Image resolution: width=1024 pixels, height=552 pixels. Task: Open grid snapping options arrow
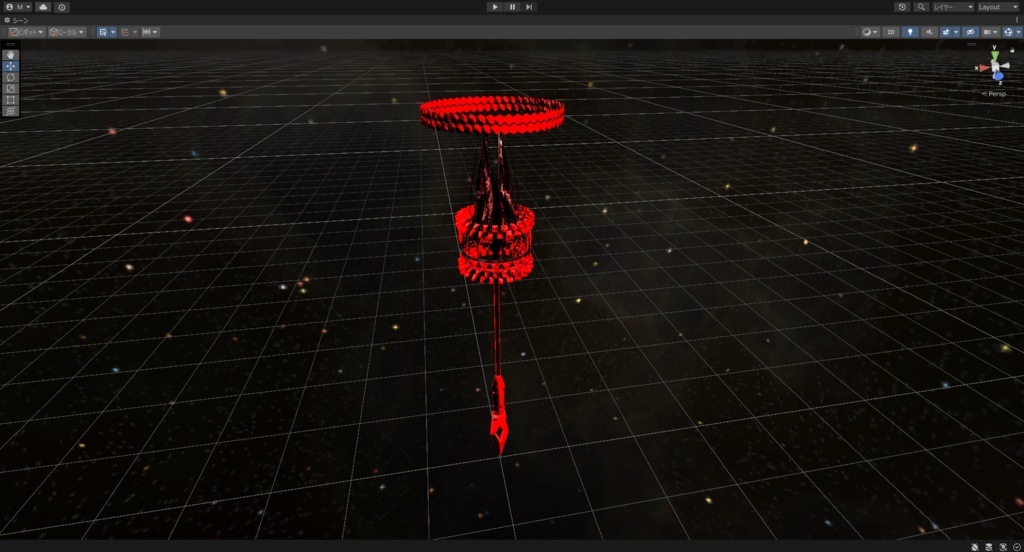[135, 32]
